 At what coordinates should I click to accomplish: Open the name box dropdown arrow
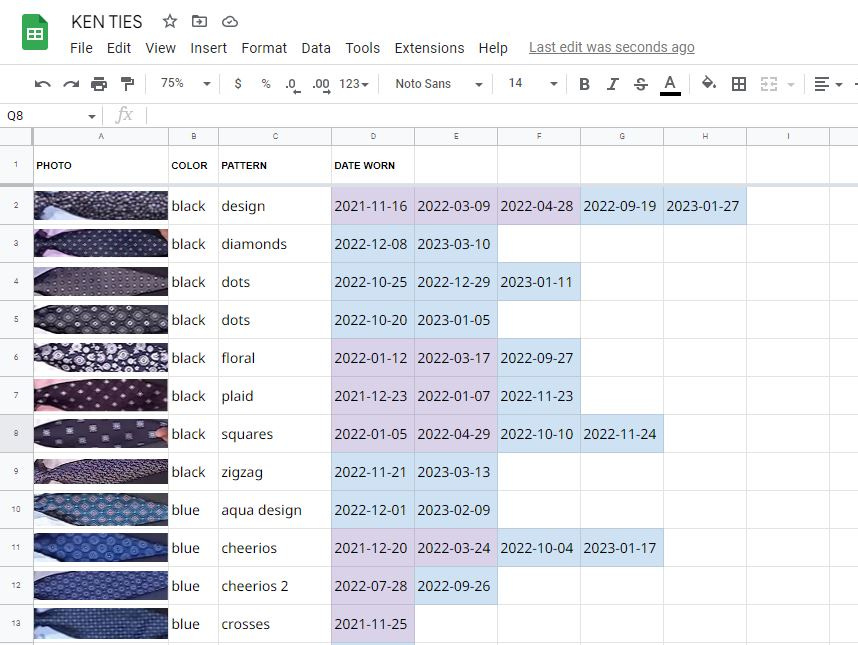[91, 116]
